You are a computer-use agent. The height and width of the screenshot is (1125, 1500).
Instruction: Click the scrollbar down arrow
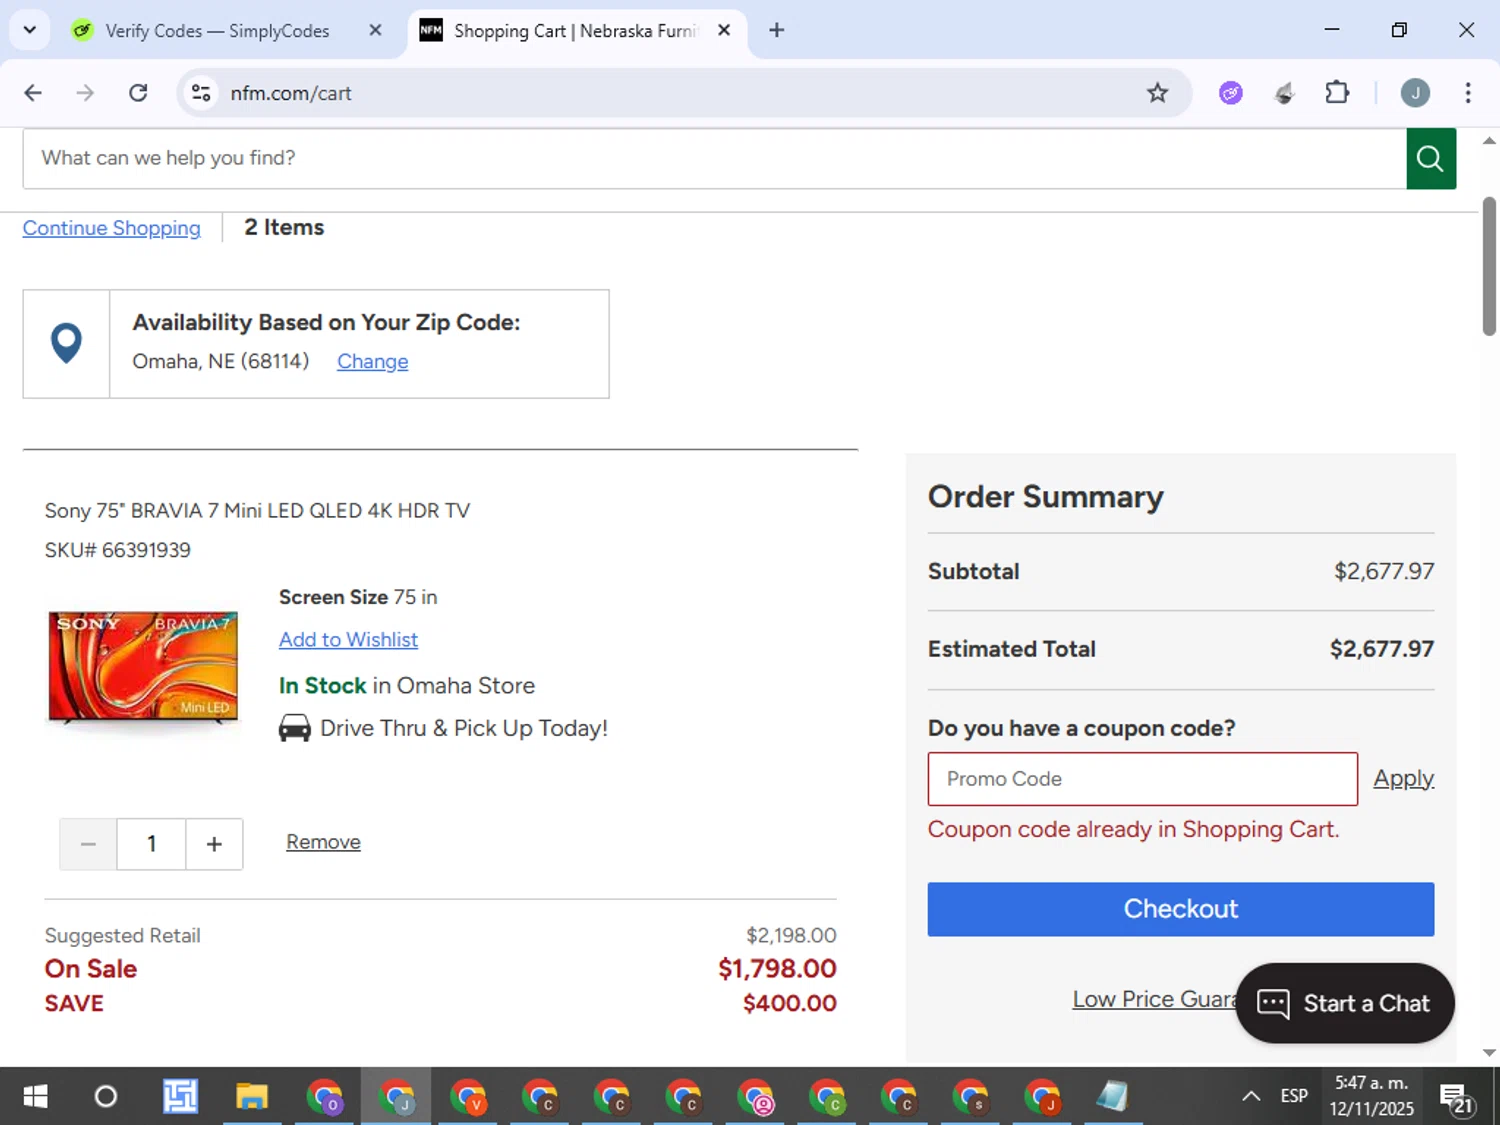click(x=1489, y=1052)
